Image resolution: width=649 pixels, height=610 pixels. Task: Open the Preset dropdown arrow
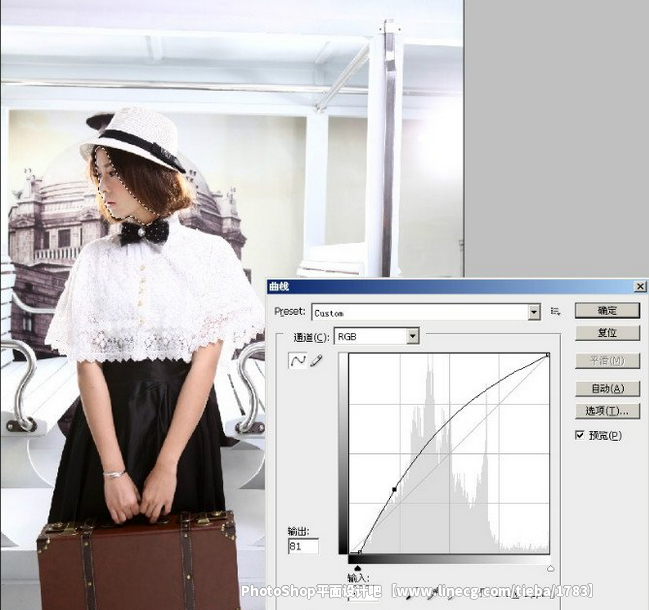pyautogui.click(x=534, y=312)
